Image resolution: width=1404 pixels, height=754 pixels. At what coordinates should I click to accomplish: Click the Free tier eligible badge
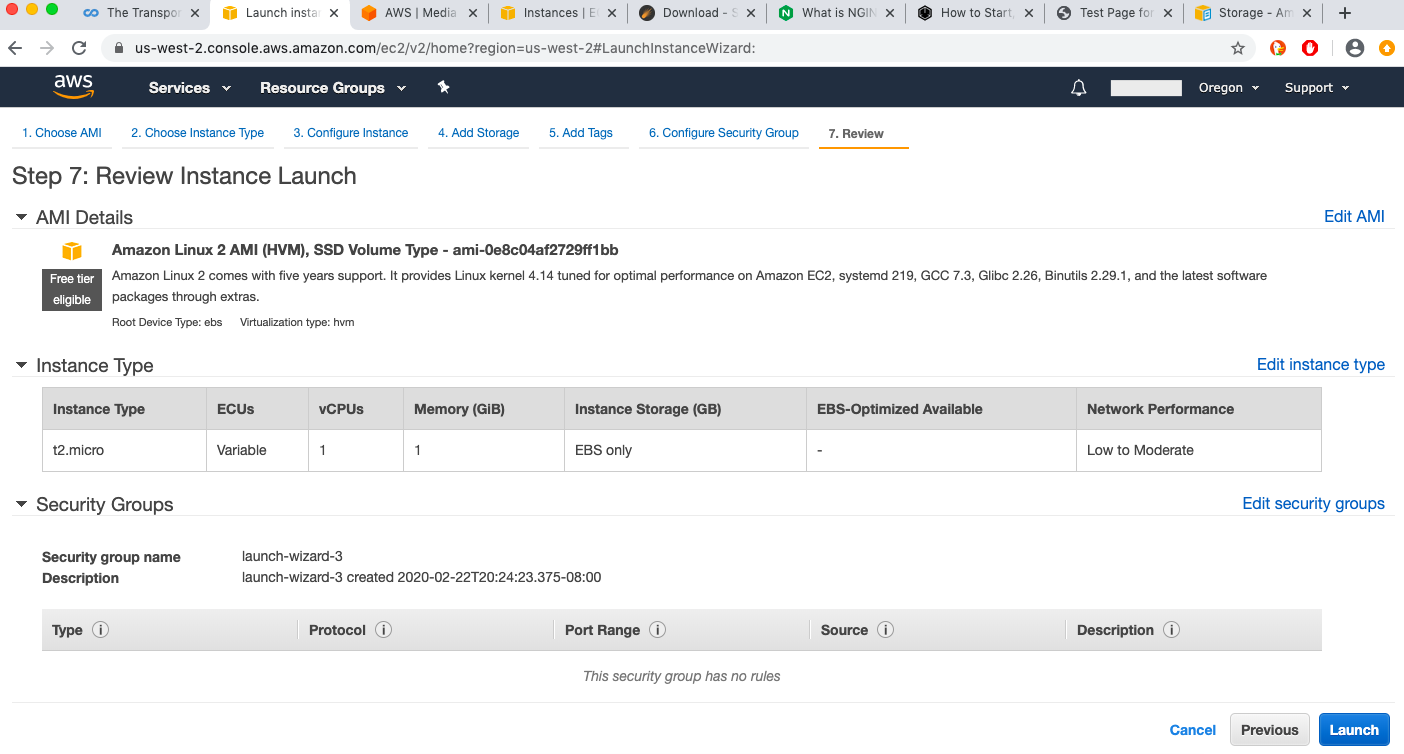[72, 289]
